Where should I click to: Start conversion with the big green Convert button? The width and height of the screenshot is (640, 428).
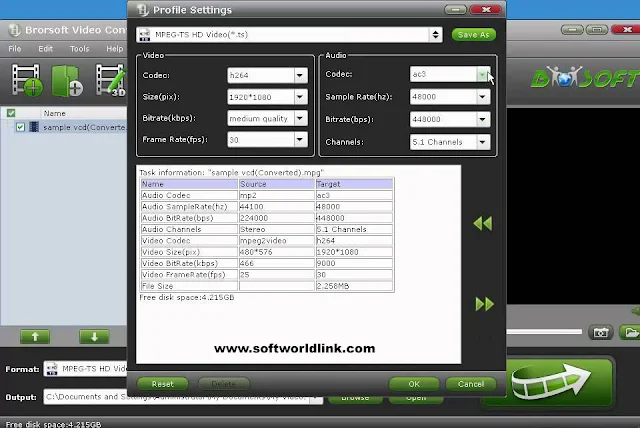pos(548,382)
